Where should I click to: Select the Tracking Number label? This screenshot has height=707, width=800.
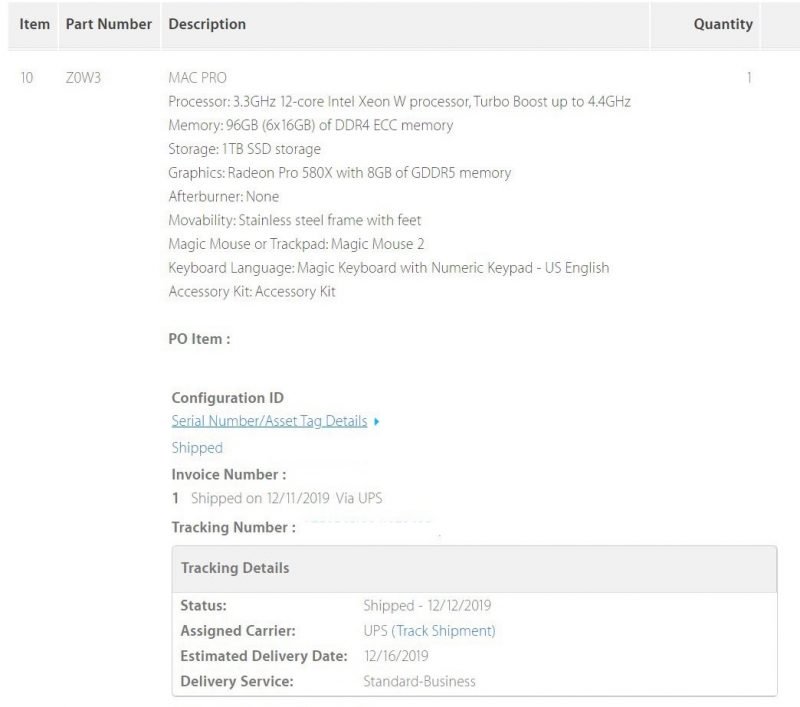click(233, 527)
